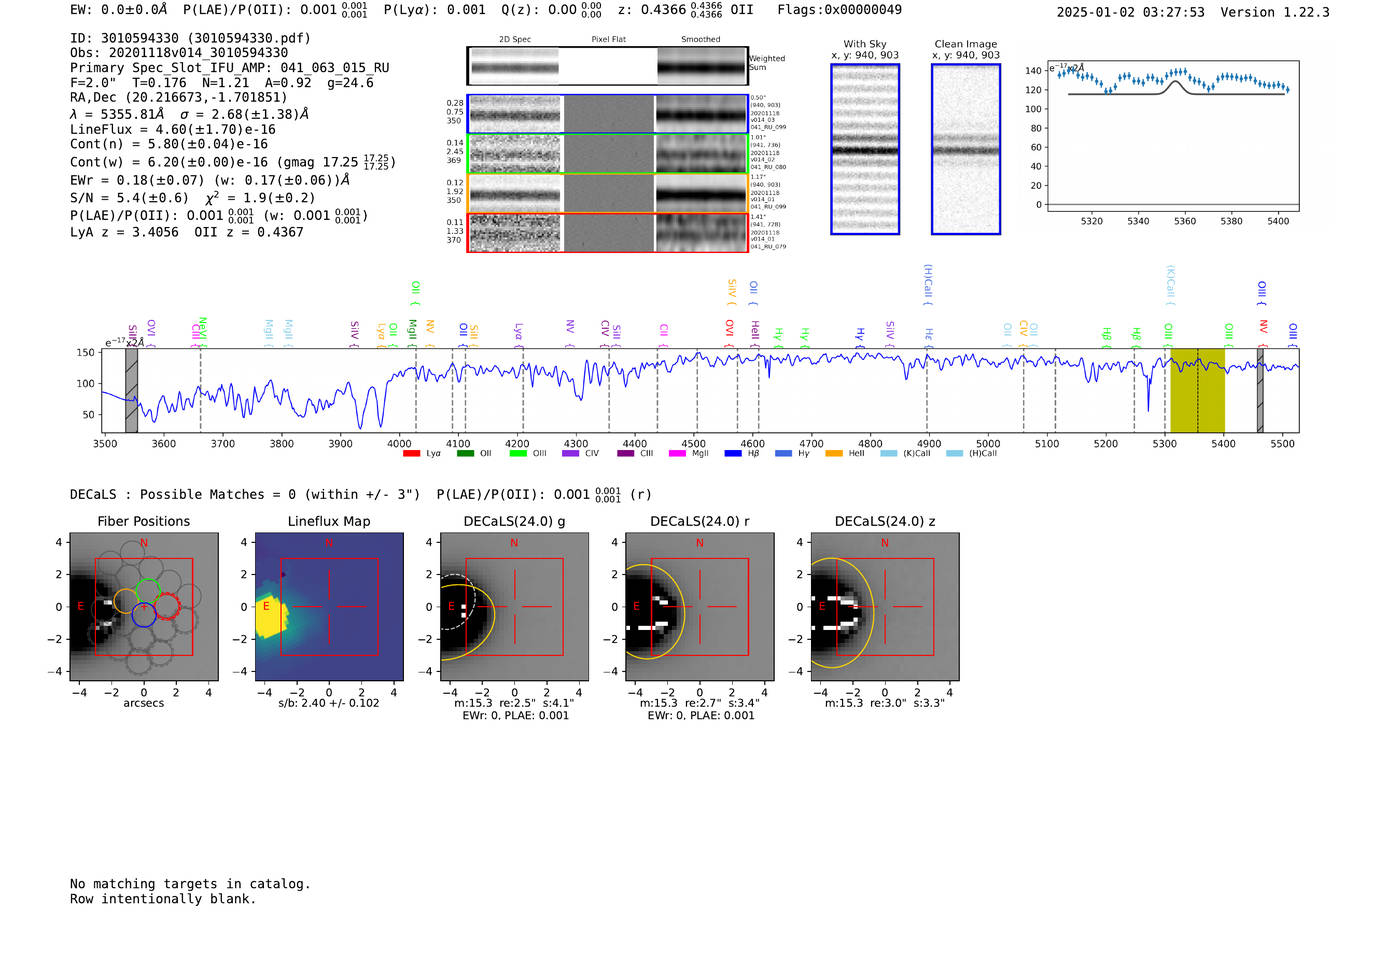Click the RA,Dec (20.216673,-1.701851) line
The height and width of the screenshot is (953, 1400).
pos(178,97)
